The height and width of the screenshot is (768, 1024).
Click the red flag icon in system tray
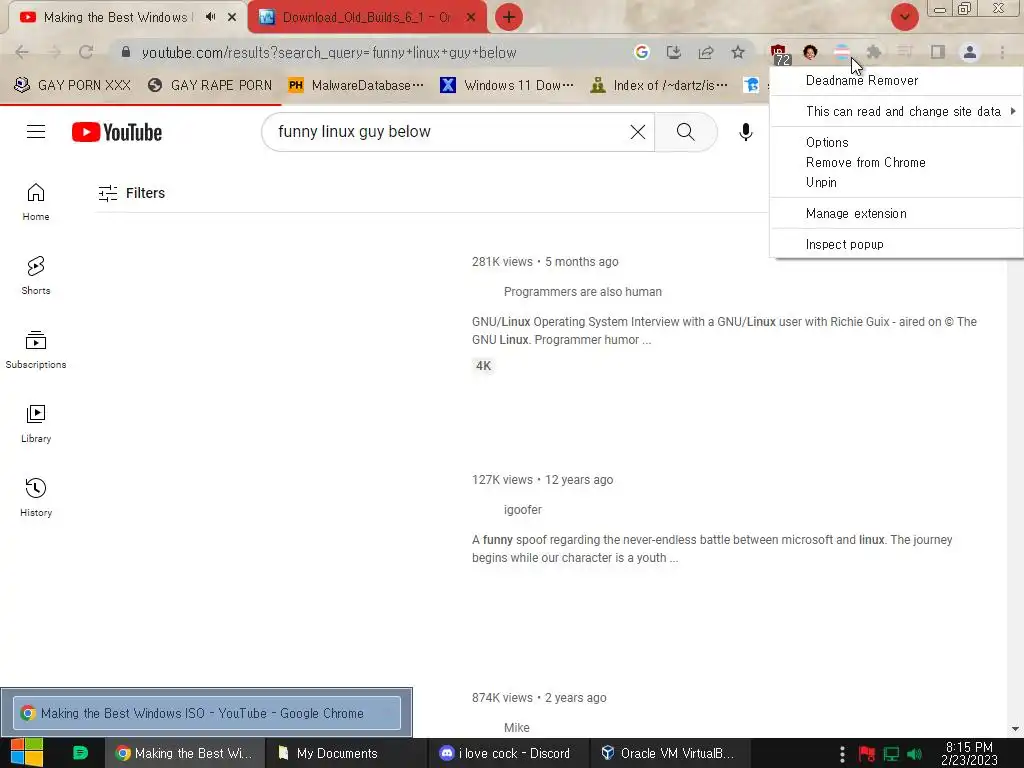tap(867, 754)
